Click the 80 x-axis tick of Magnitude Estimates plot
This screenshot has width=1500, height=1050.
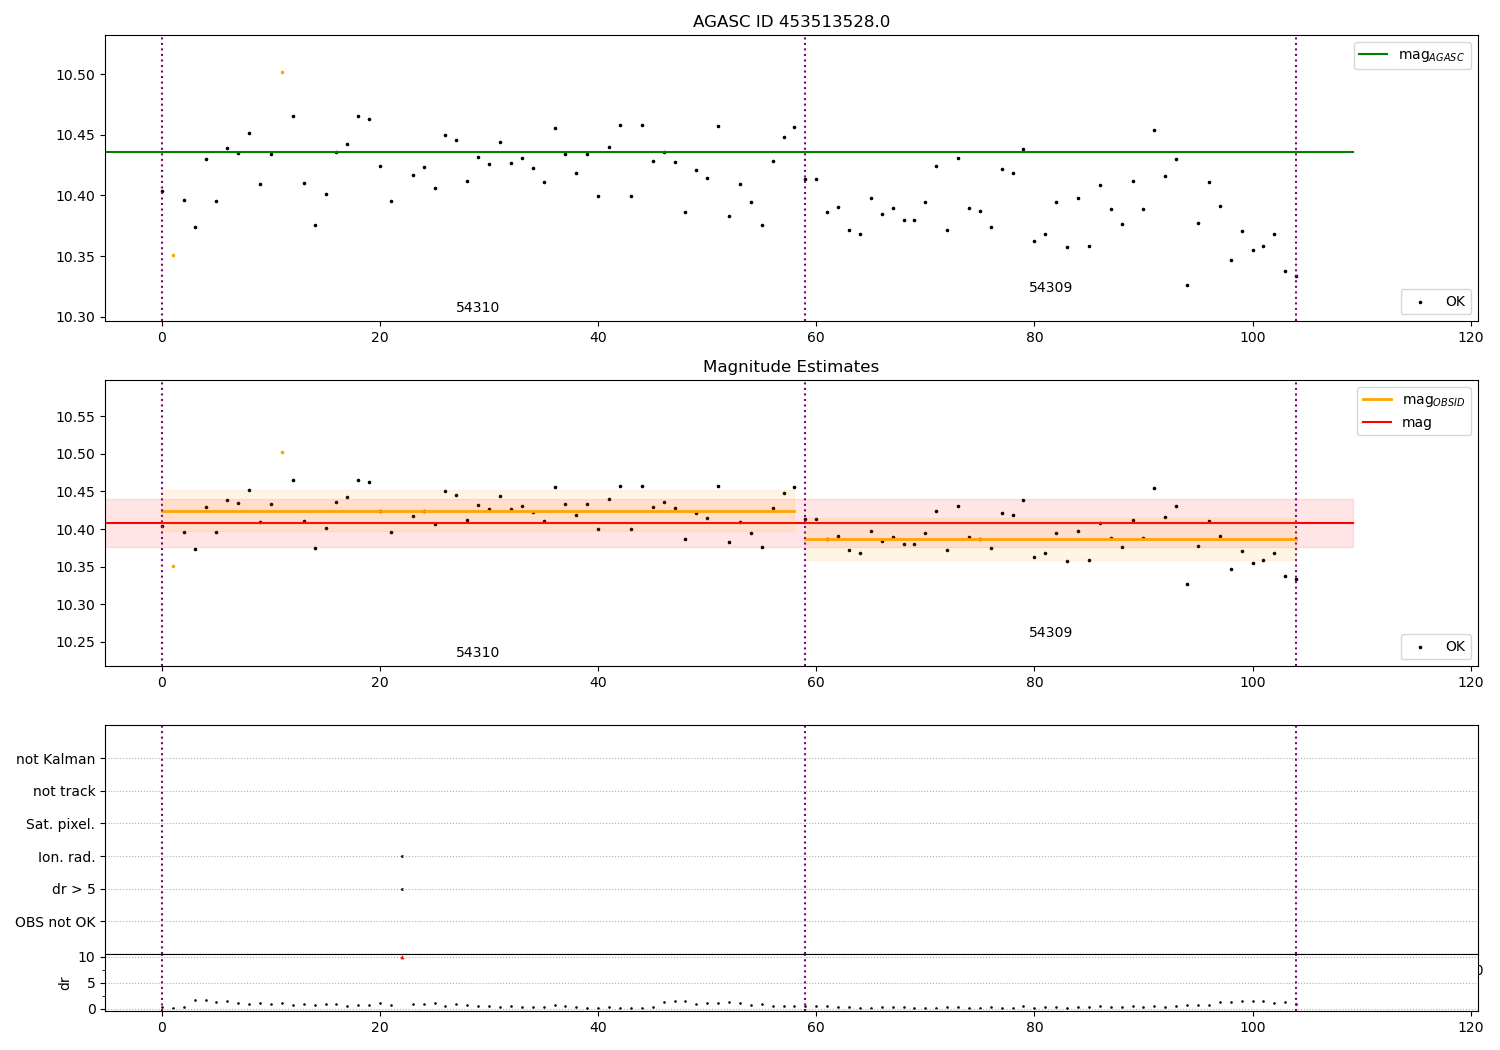click(1034, 683)
